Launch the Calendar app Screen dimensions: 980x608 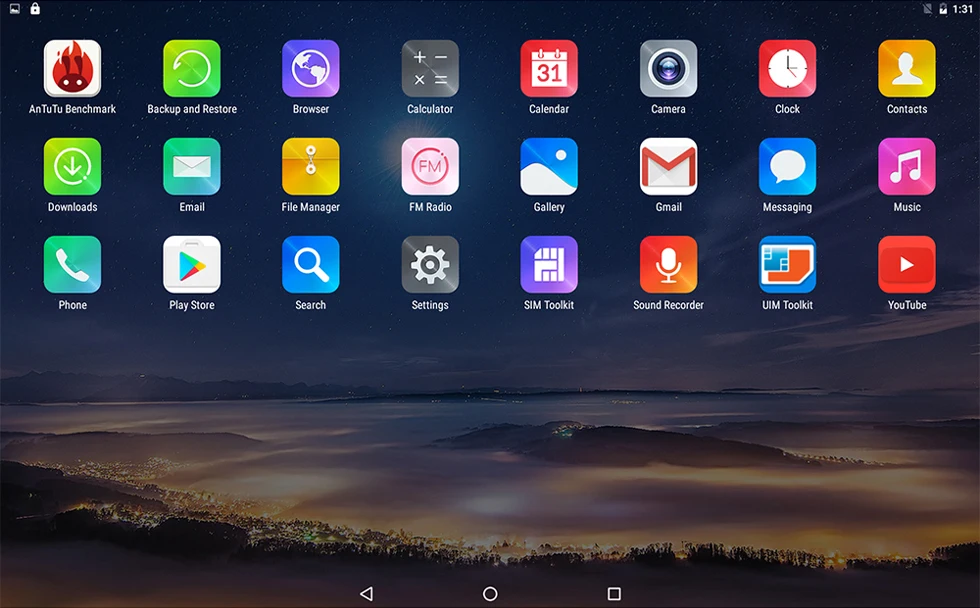tap(549, 69)
